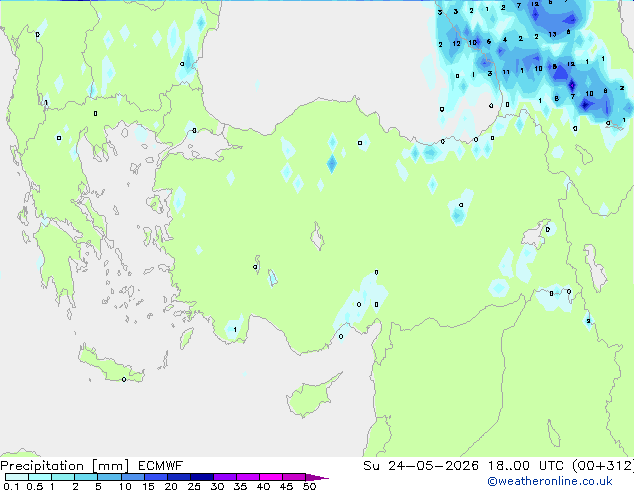Click the legend label '35'
This screenshot has height=490, width=634.
[240, 486]
